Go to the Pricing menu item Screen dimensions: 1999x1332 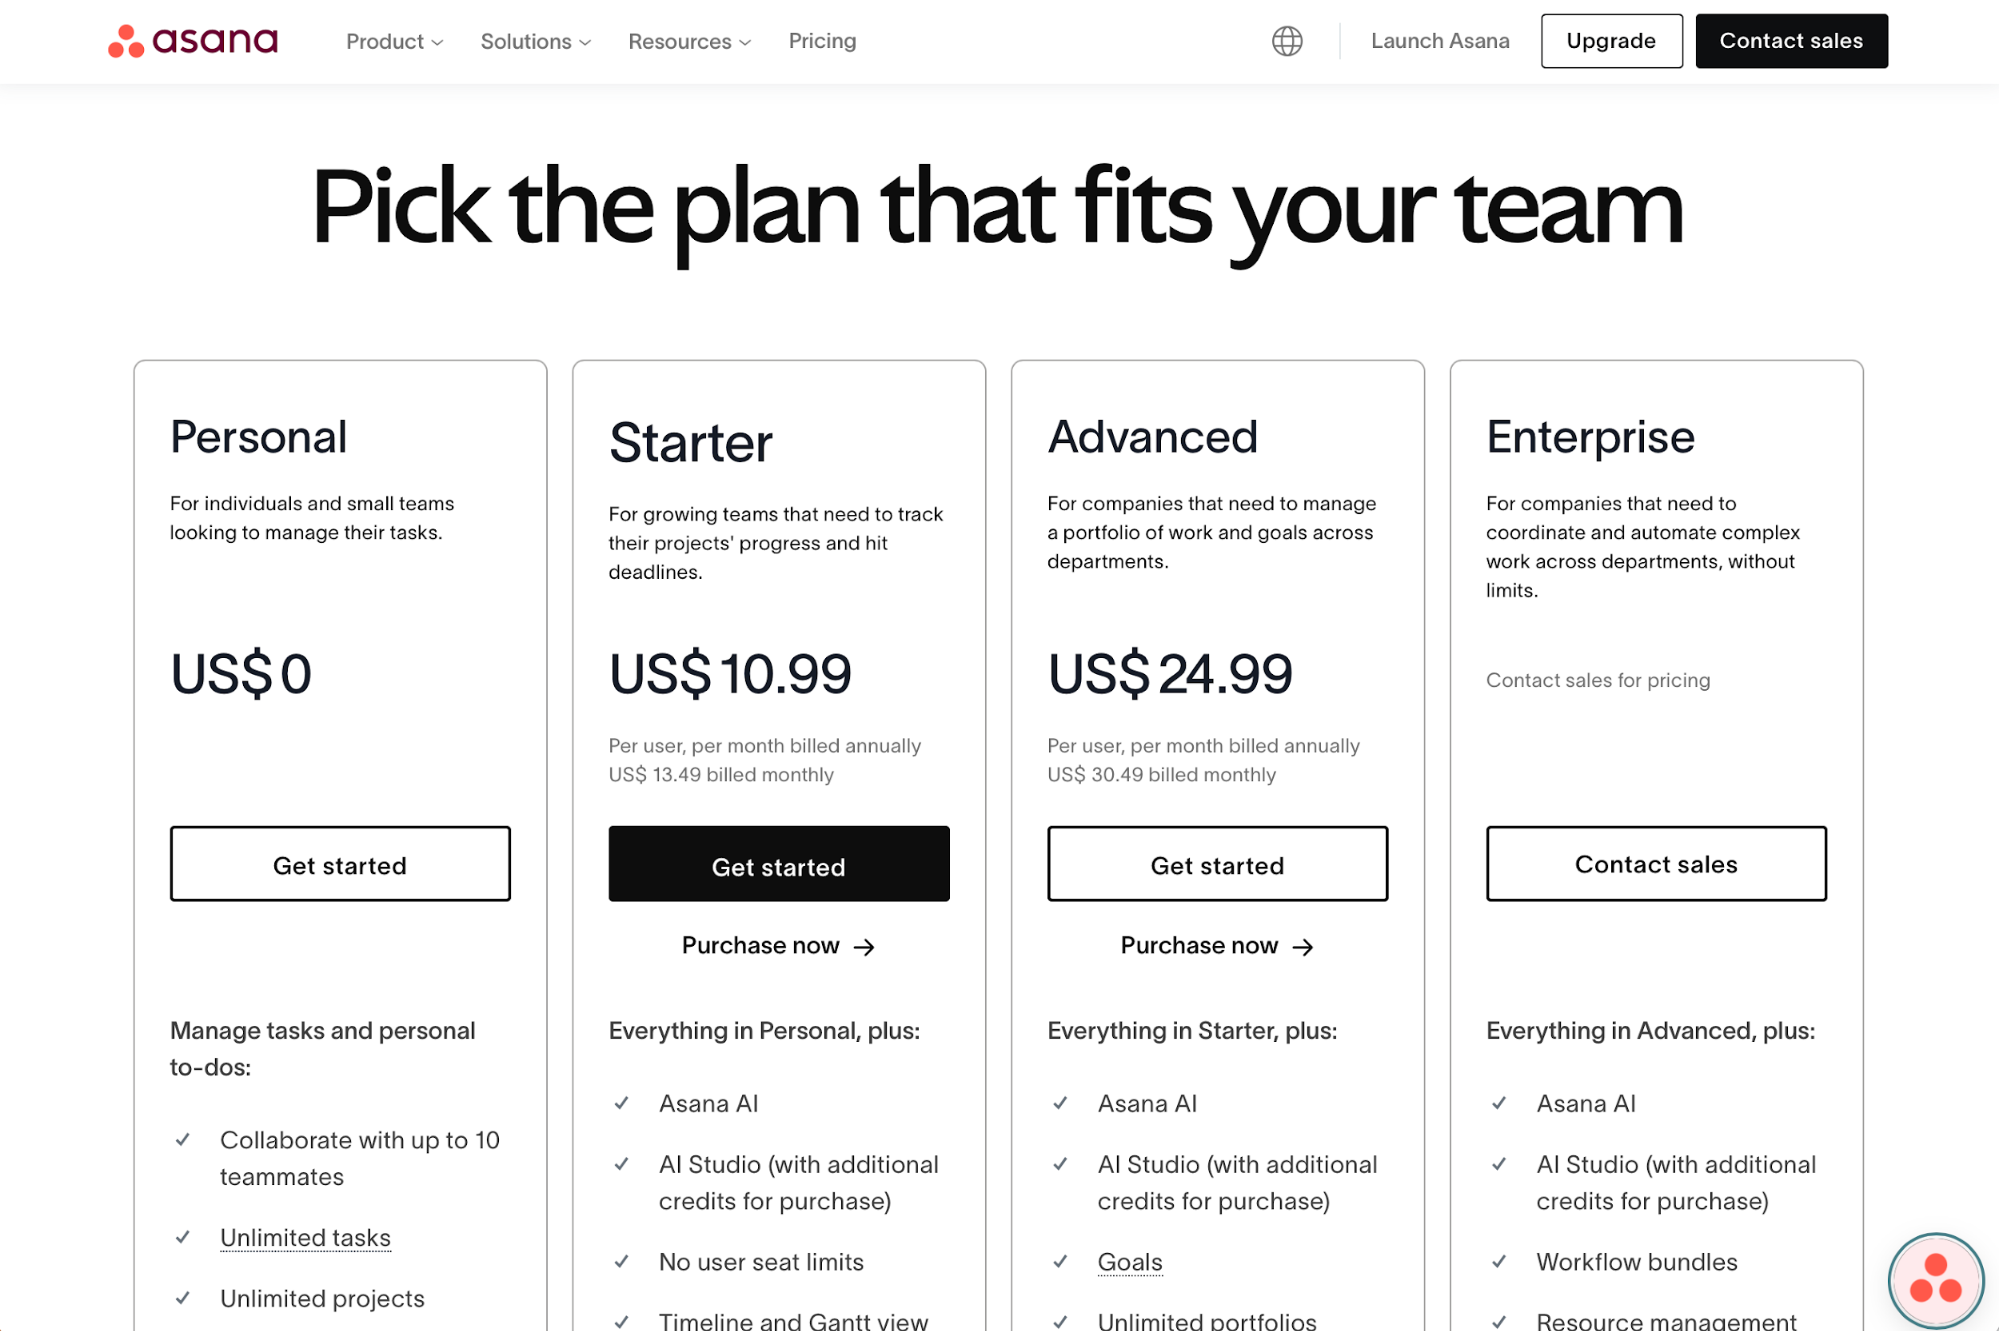click(x=822, y=41)
